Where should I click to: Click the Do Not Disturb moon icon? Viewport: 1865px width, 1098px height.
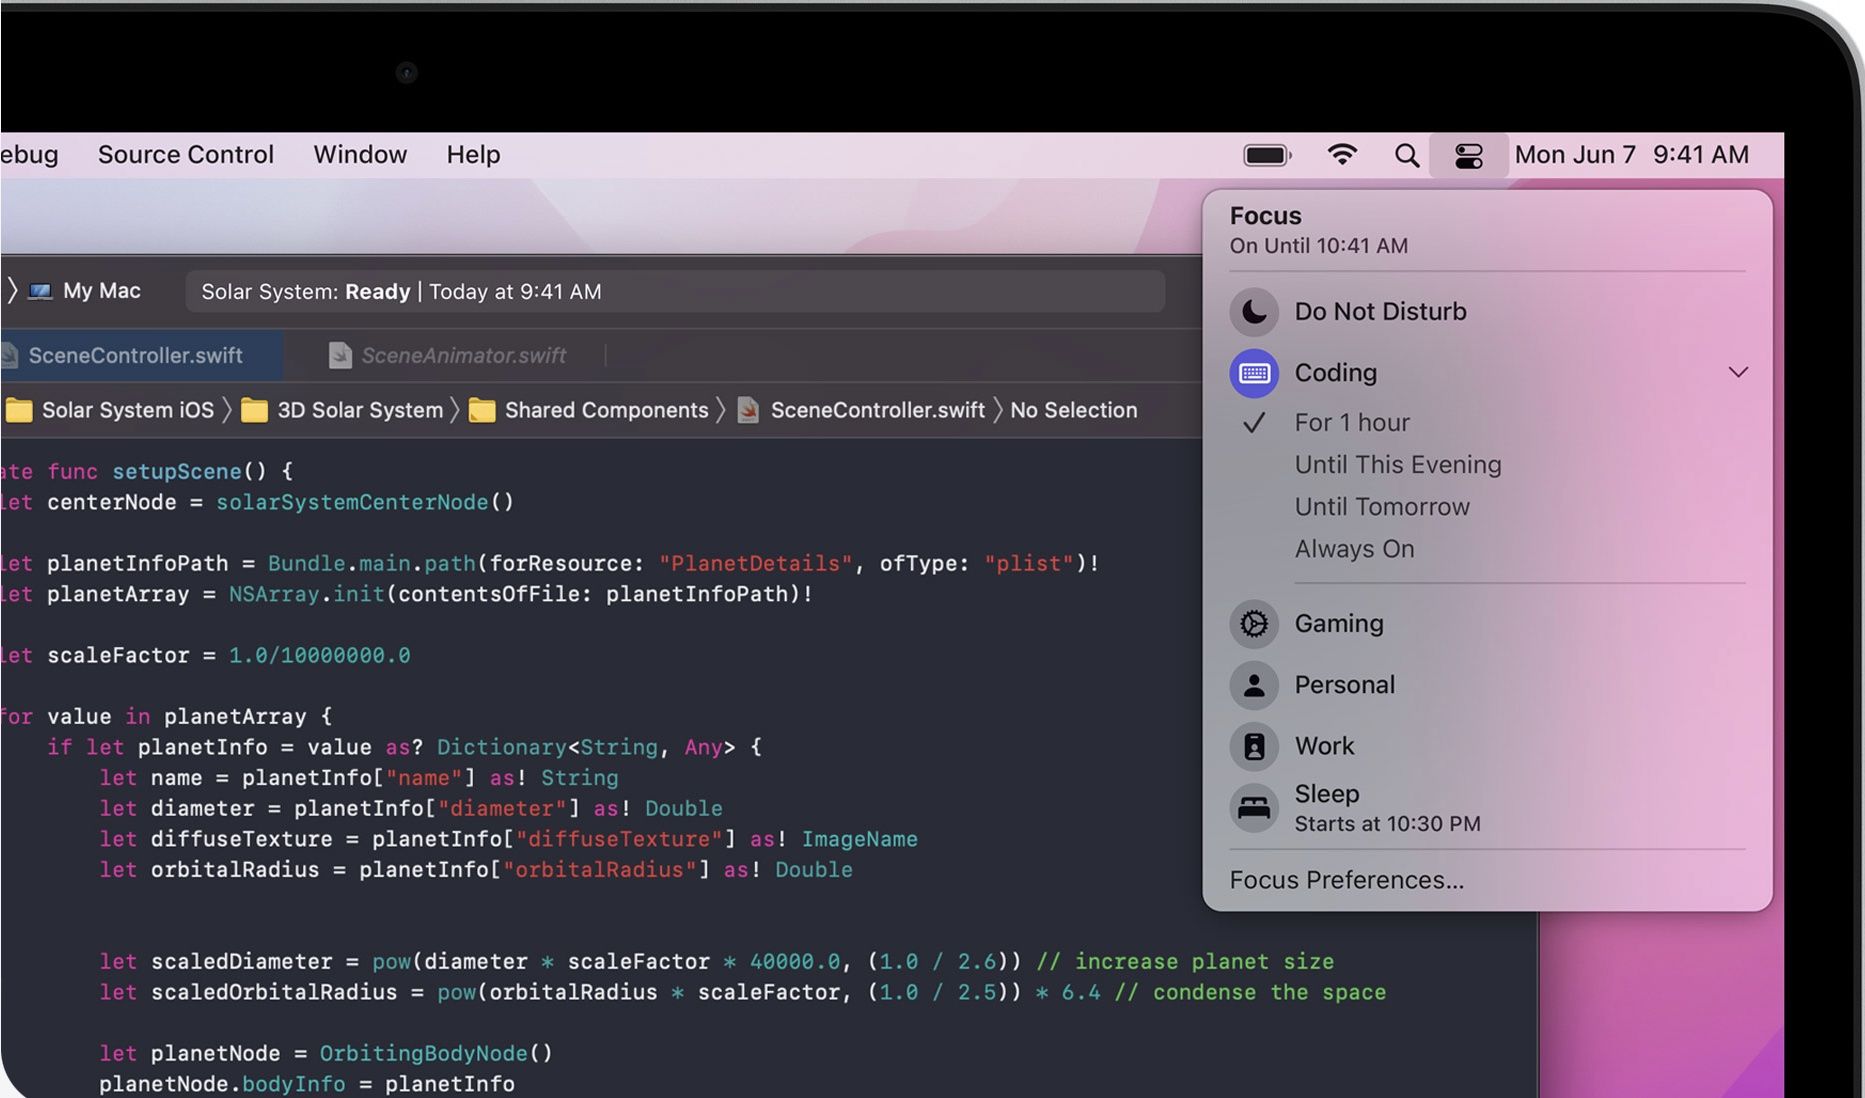[x=1253, y=311]
